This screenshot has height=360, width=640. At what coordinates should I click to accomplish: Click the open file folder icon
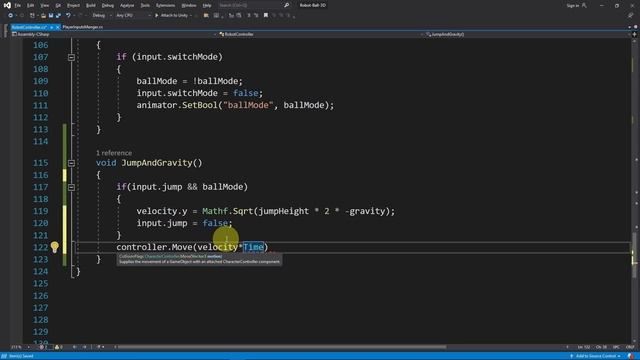point(43,16)
